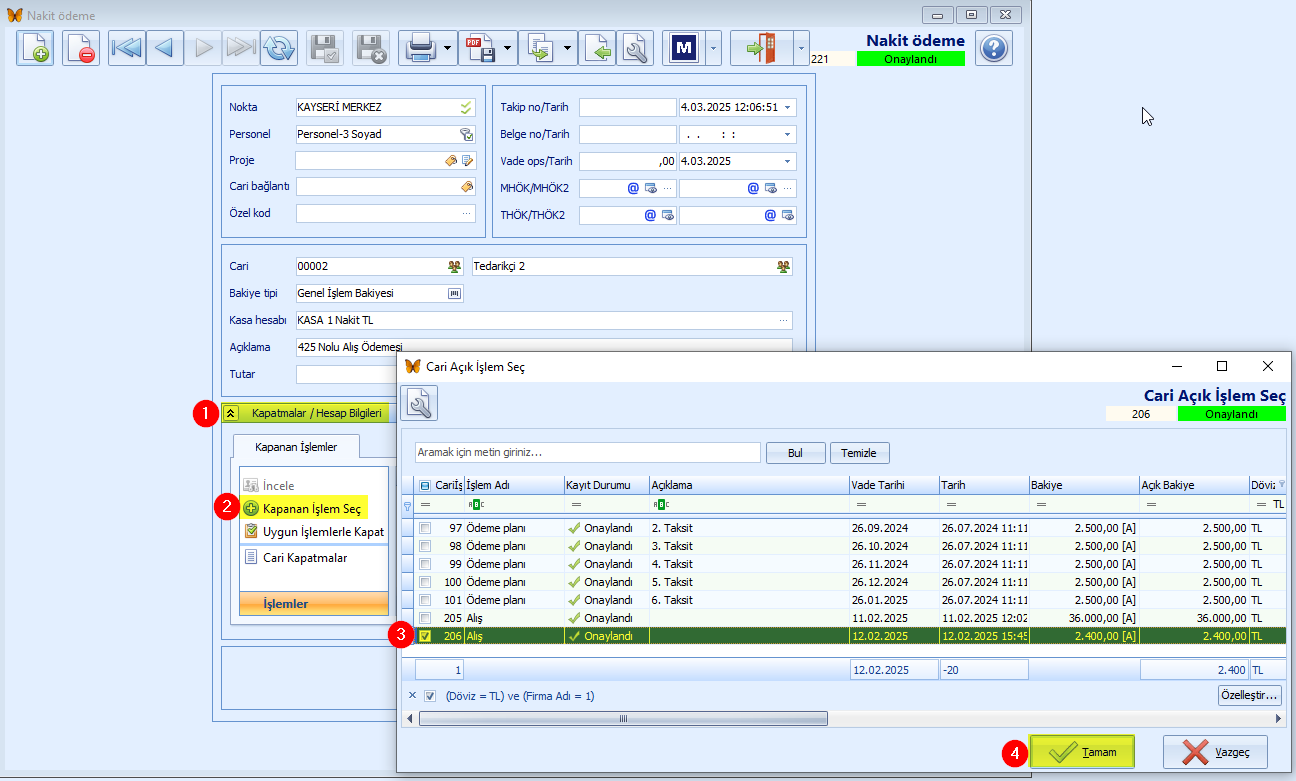
Task: Select the Kapanan İşlemler tab
Action: 296,447
